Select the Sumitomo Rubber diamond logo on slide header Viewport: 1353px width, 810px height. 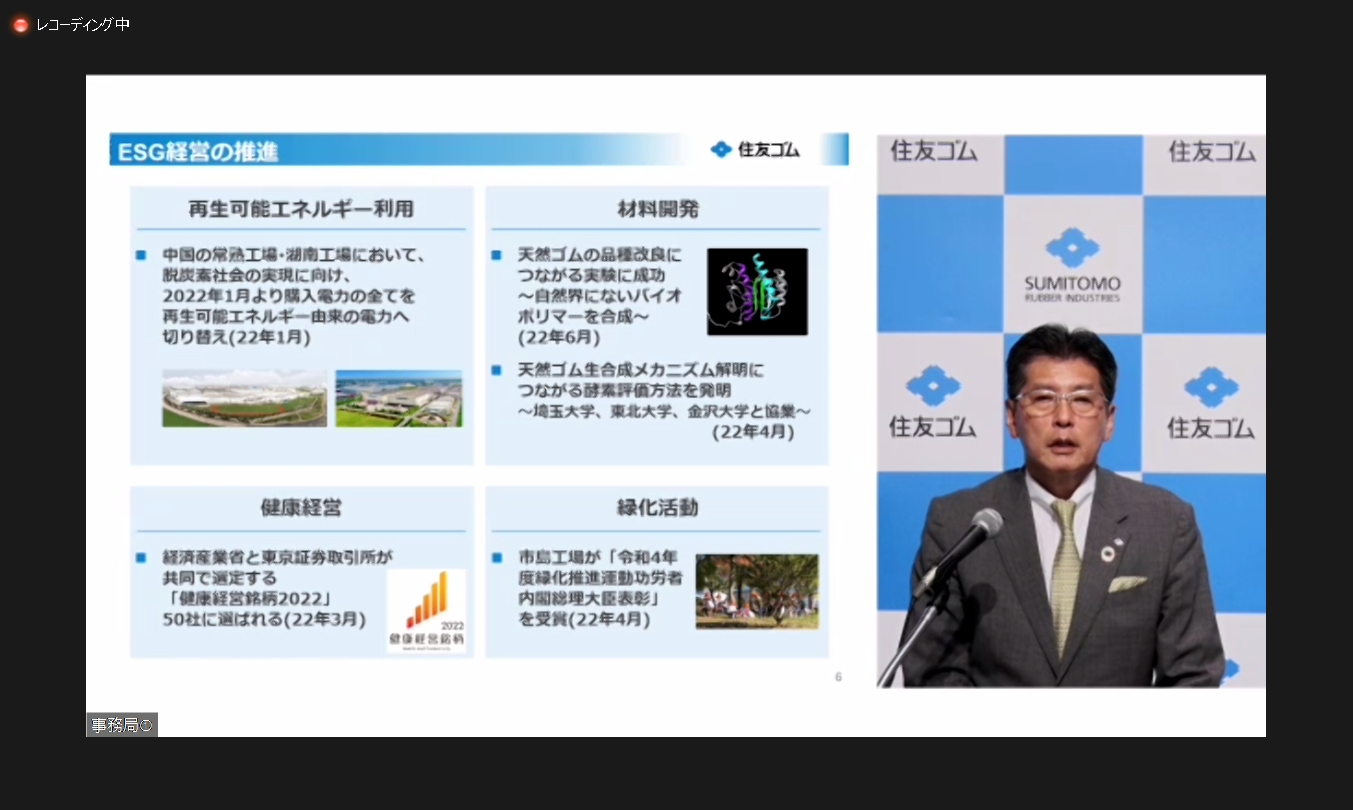(x=721, y=148)
